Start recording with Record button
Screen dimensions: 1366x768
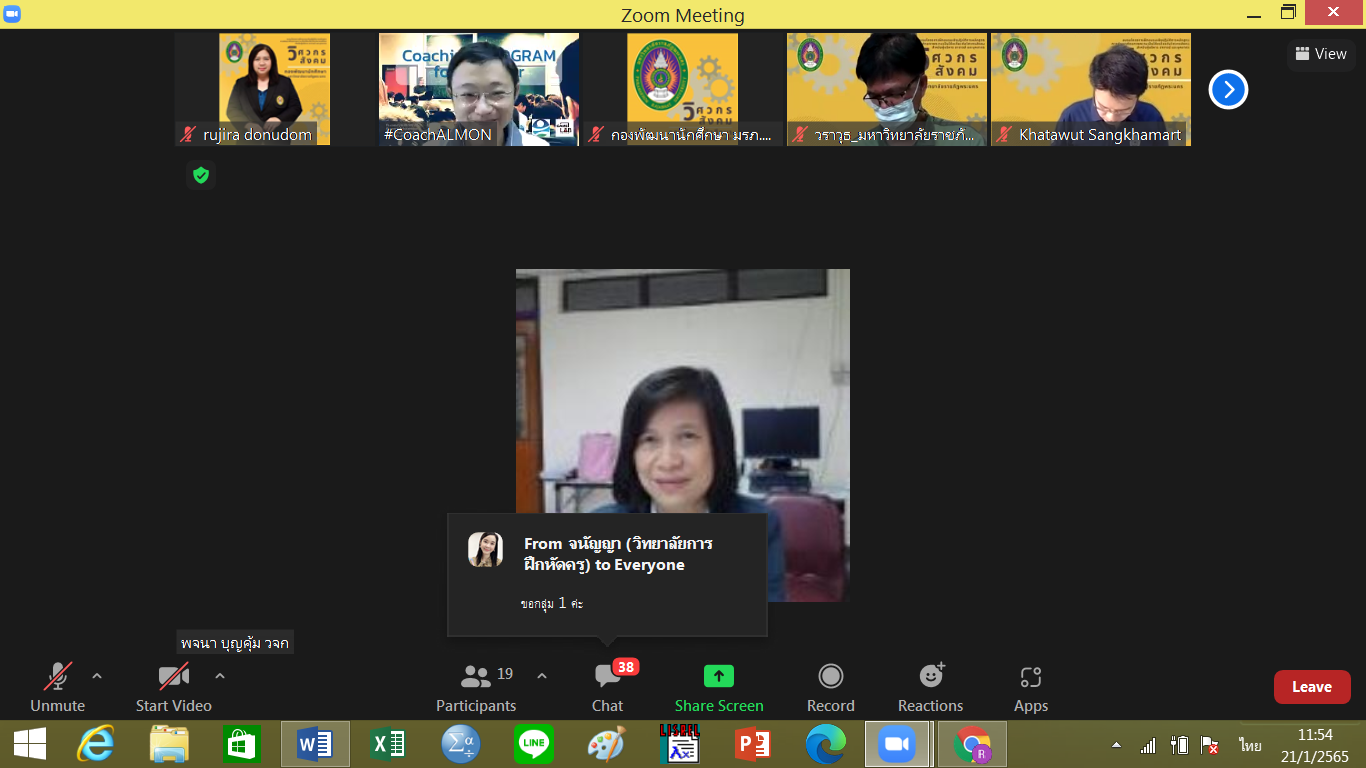831,688
